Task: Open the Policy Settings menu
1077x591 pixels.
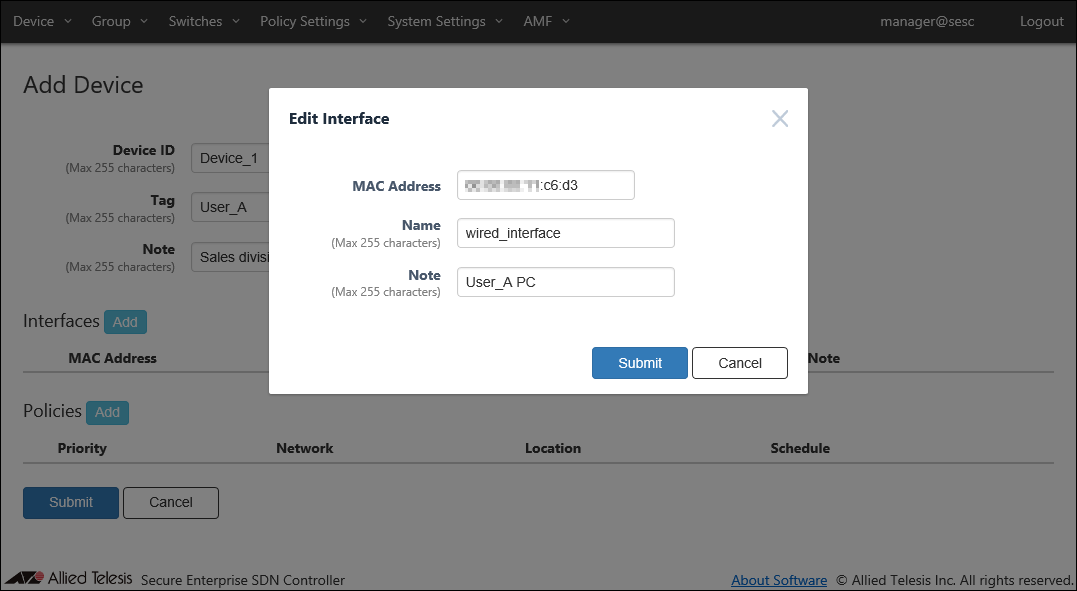Action: click(313, 21)
